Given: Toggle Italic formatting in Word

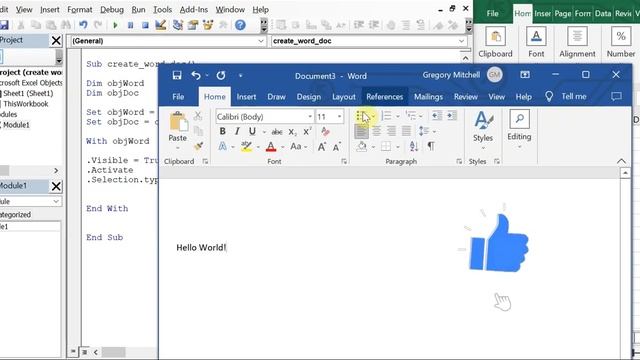Looking at the screenshot, I should point(237,131).
